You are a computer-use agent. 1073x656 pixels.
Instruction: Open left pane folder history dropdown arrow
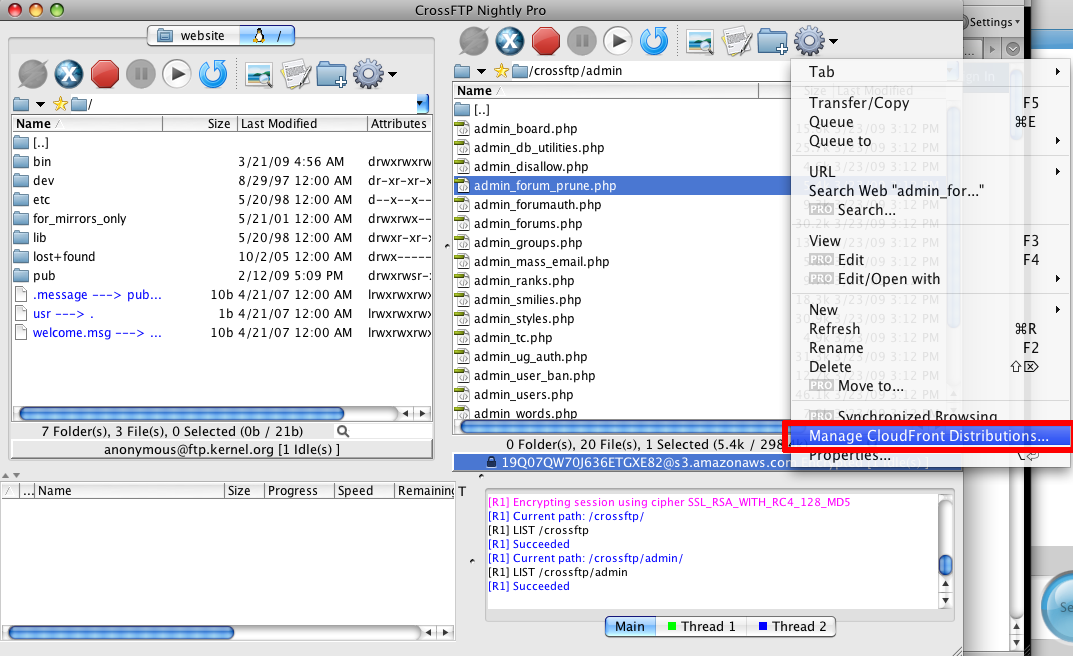[40, 105]
